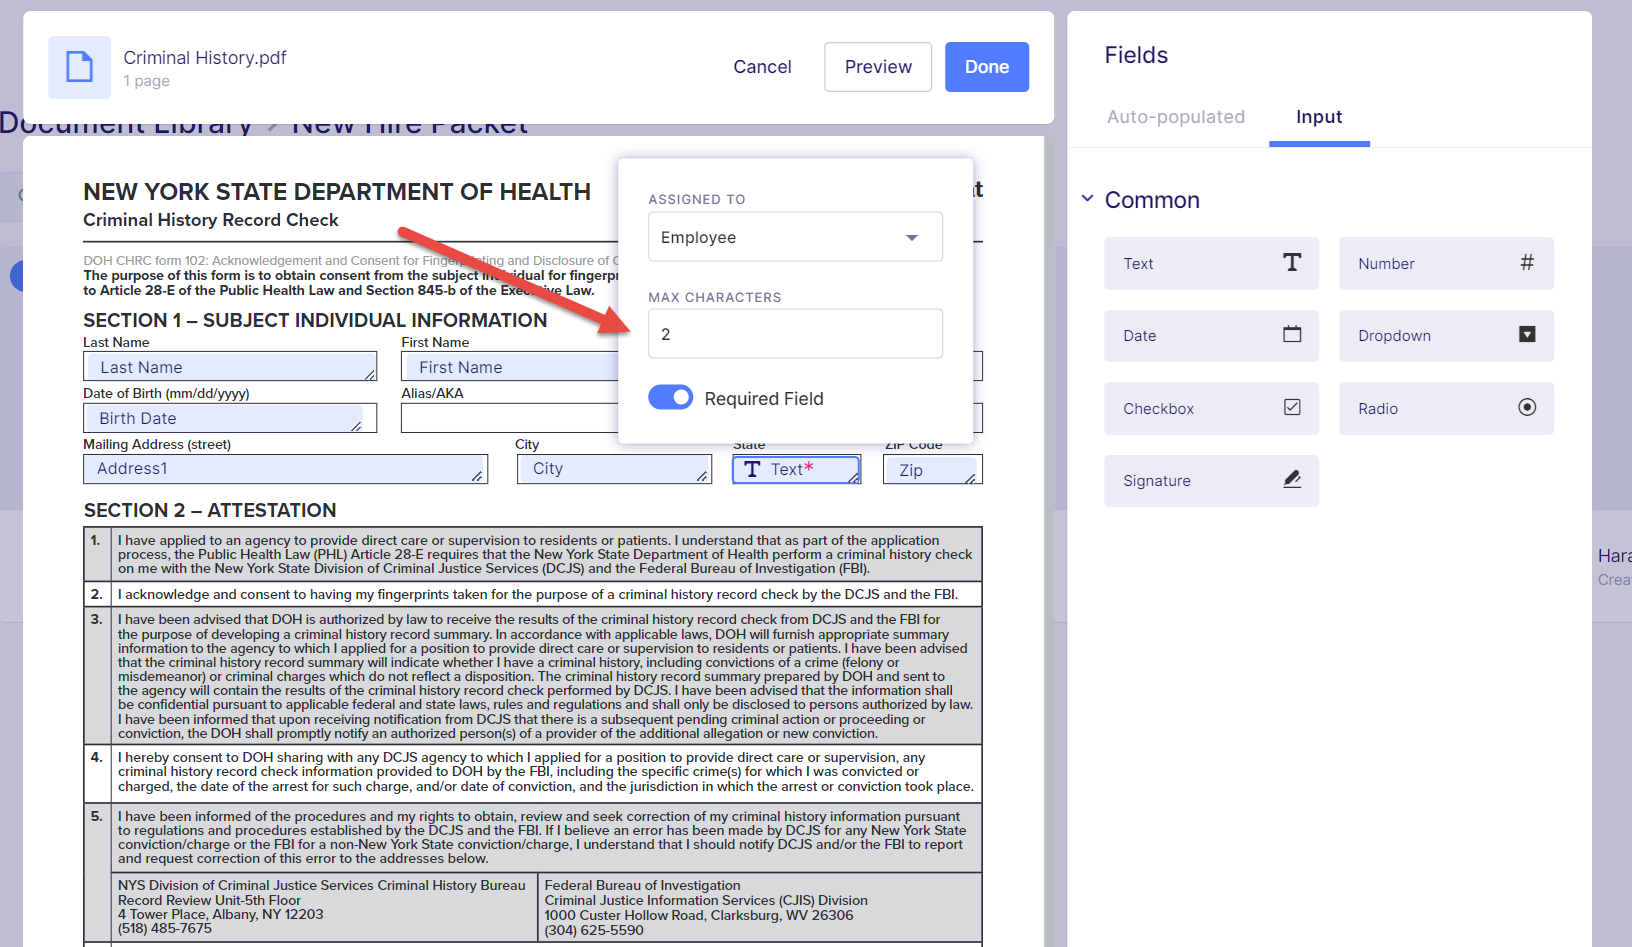Click the Fields panel heading

[1136, 55]
